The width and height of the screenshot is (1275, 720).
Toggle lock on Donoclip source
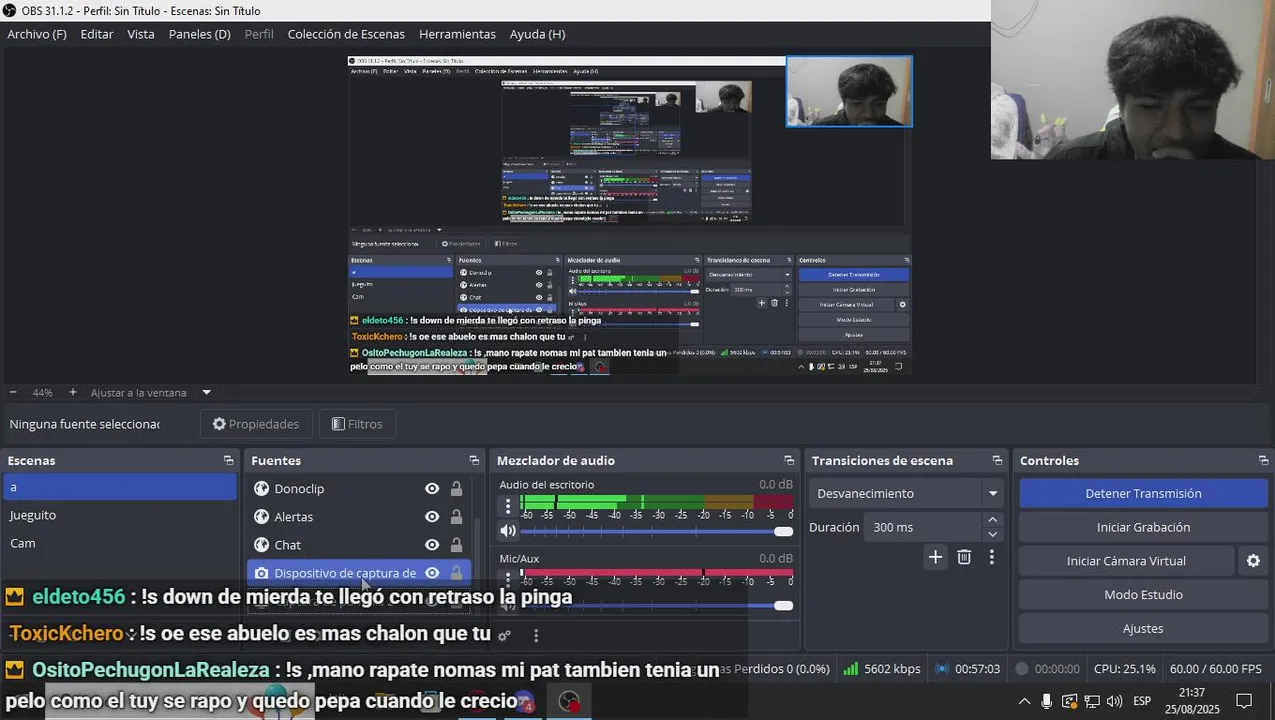(456, 488)
